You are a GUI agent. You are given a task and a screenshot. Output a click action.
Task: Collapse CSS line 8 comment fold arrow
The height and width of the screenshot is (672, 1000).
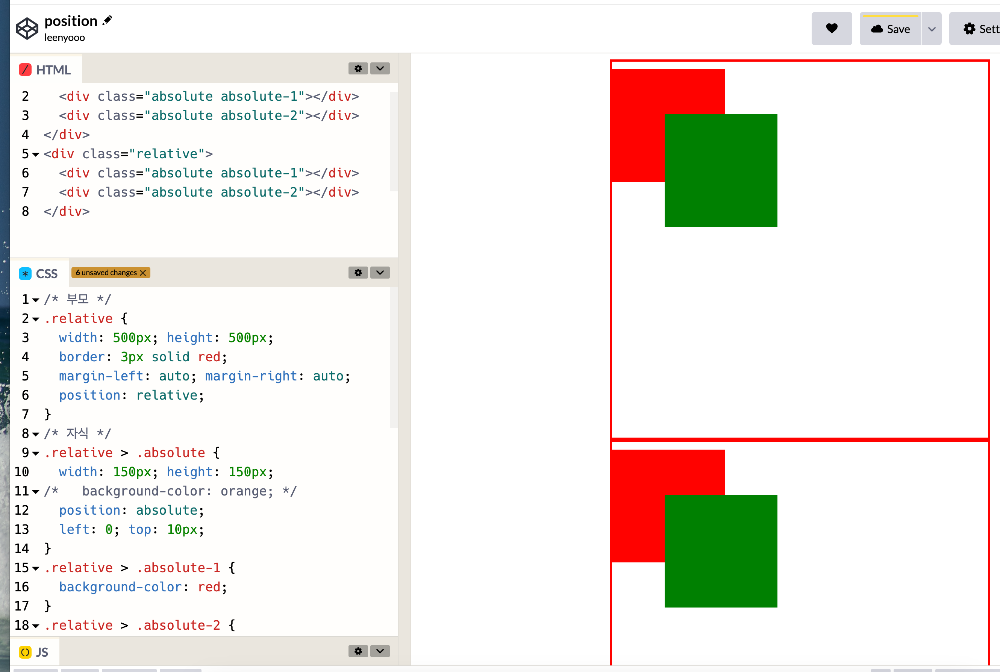click(x=36, y=434)
